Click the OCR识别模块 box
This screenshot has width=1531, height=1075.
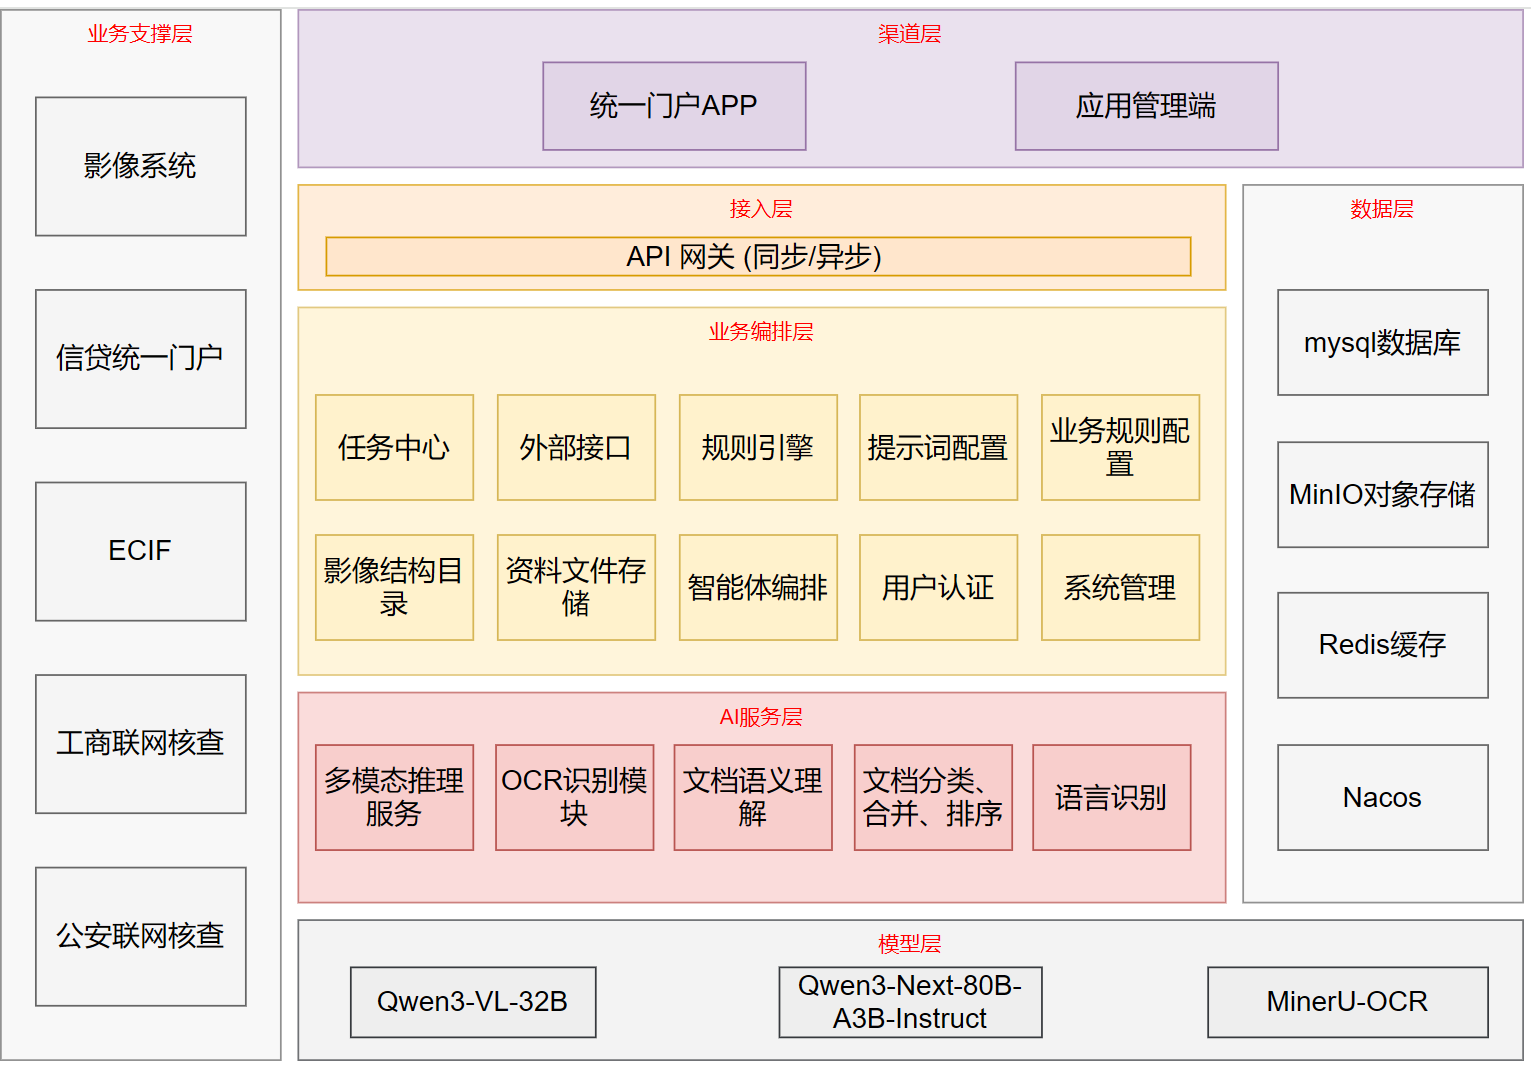[x=574, y=797]
